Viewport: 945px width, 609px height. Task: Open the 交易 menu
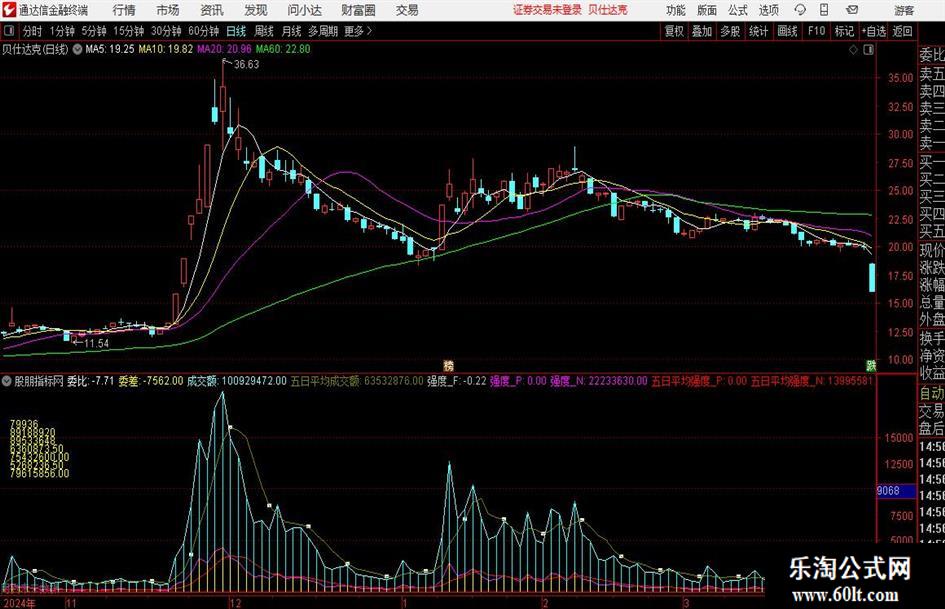pyautogui.click(x=407, y=10)
